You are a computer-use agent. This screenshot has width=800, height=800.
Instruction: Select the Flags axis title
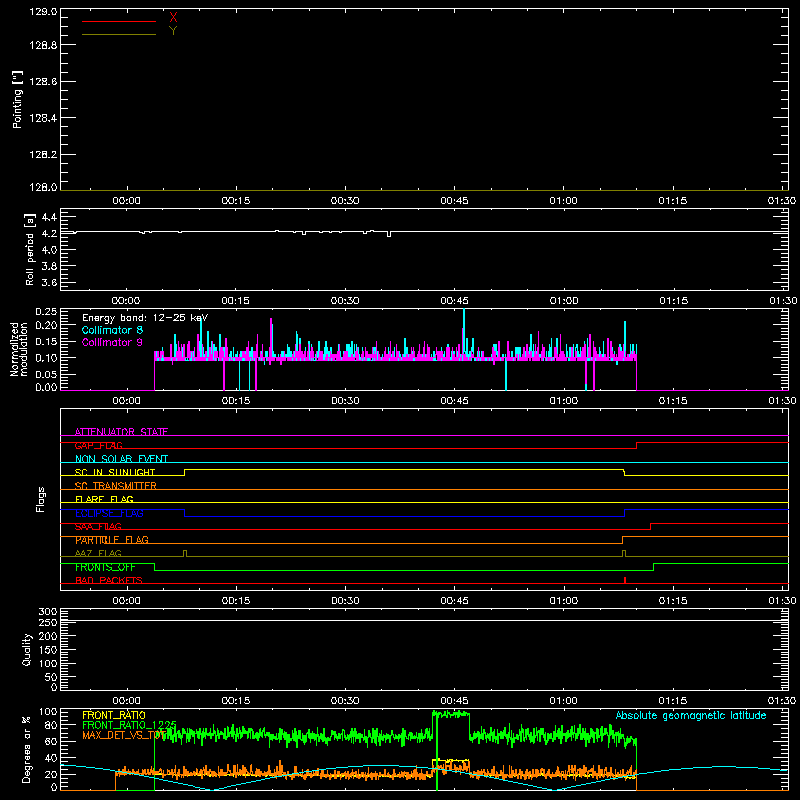point(41,499)
